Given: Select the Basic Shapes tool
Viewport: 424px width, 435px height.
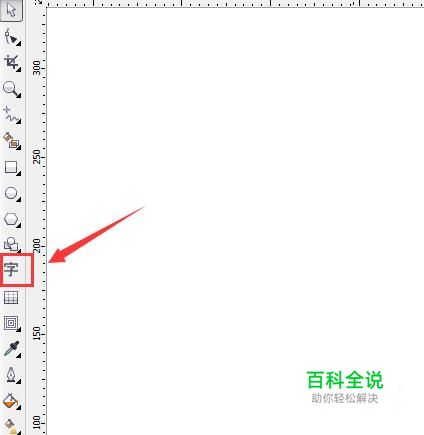Looking at the screenshot, I should [12, 244].
